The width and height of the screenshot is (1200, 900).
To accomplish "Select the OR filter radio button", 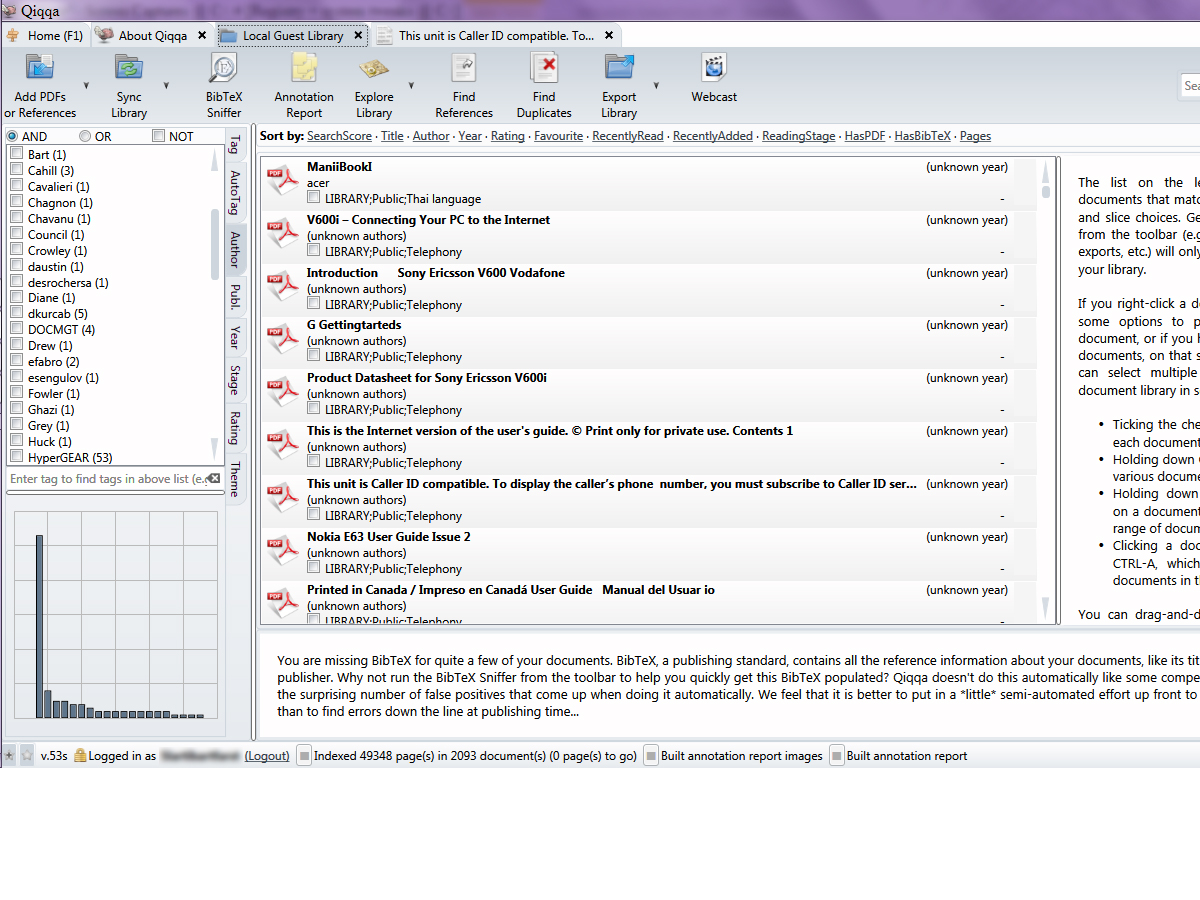I will (85, 136).
